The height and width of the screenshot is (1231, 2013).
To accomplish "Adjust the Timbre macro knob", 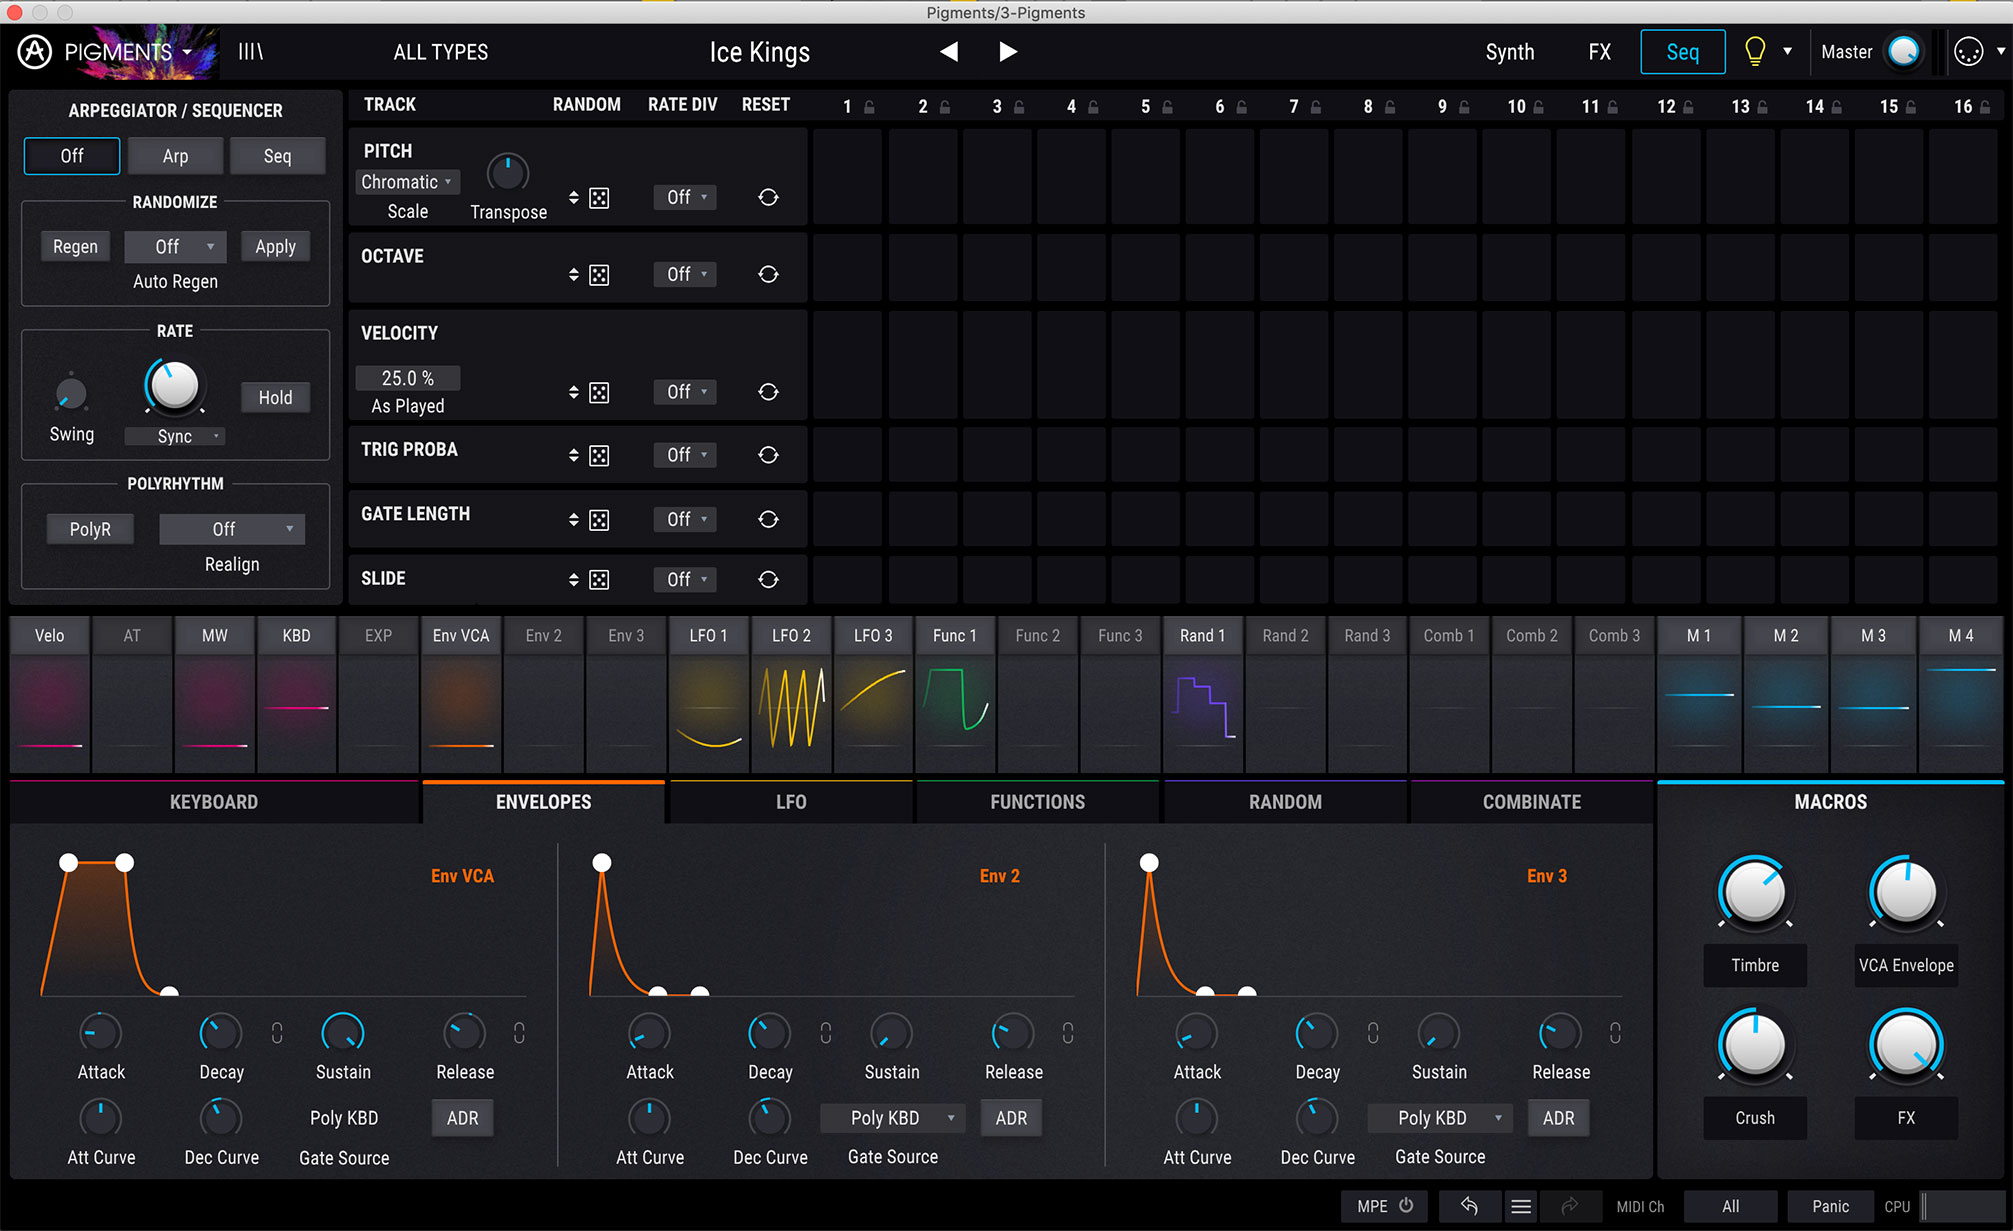I will coord(1754,891).
